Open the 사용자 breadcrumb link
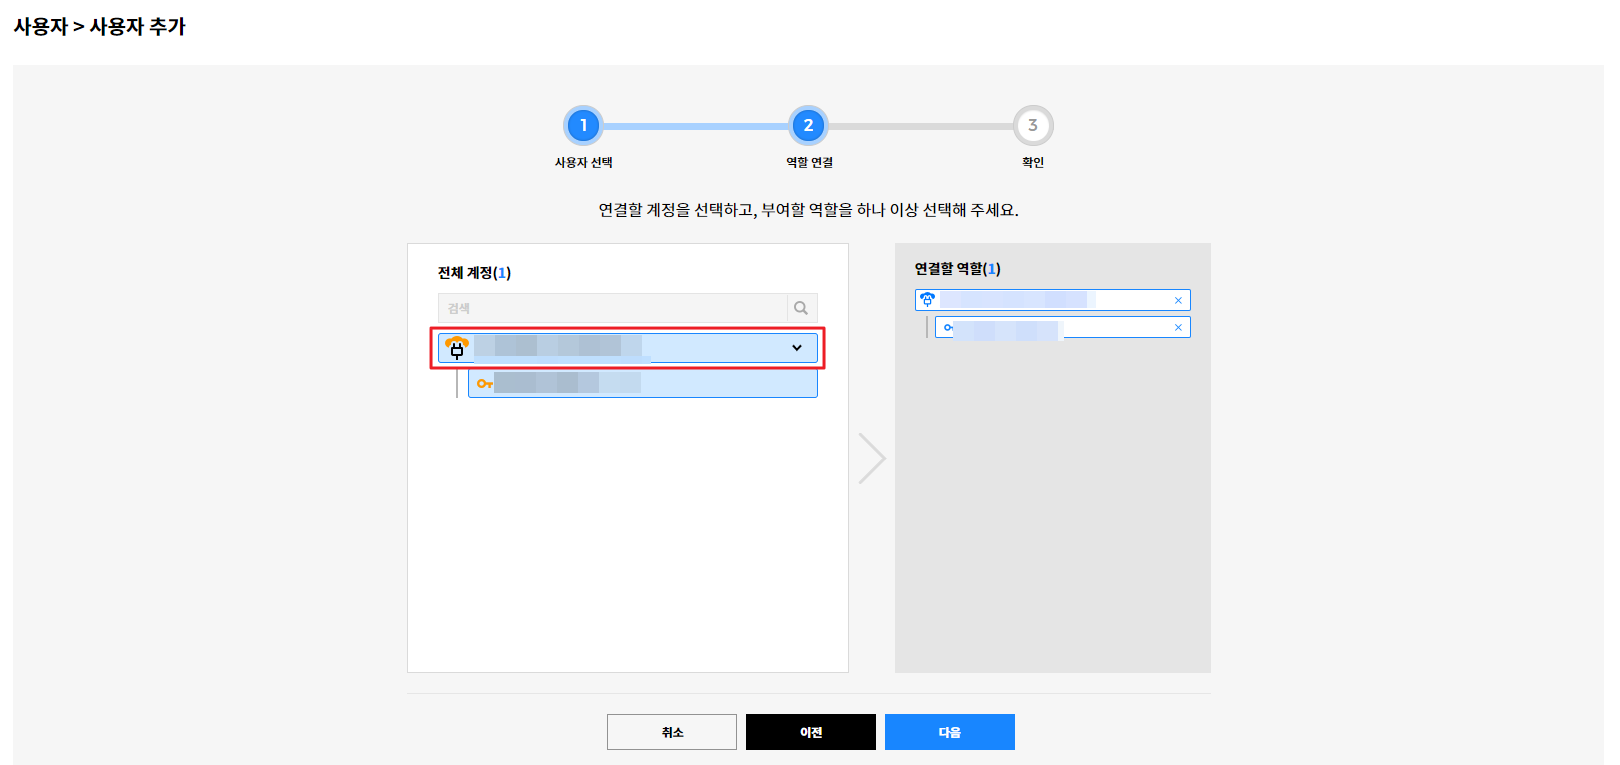The width and height of the screenshot is (1620, 765). [40, 27]
